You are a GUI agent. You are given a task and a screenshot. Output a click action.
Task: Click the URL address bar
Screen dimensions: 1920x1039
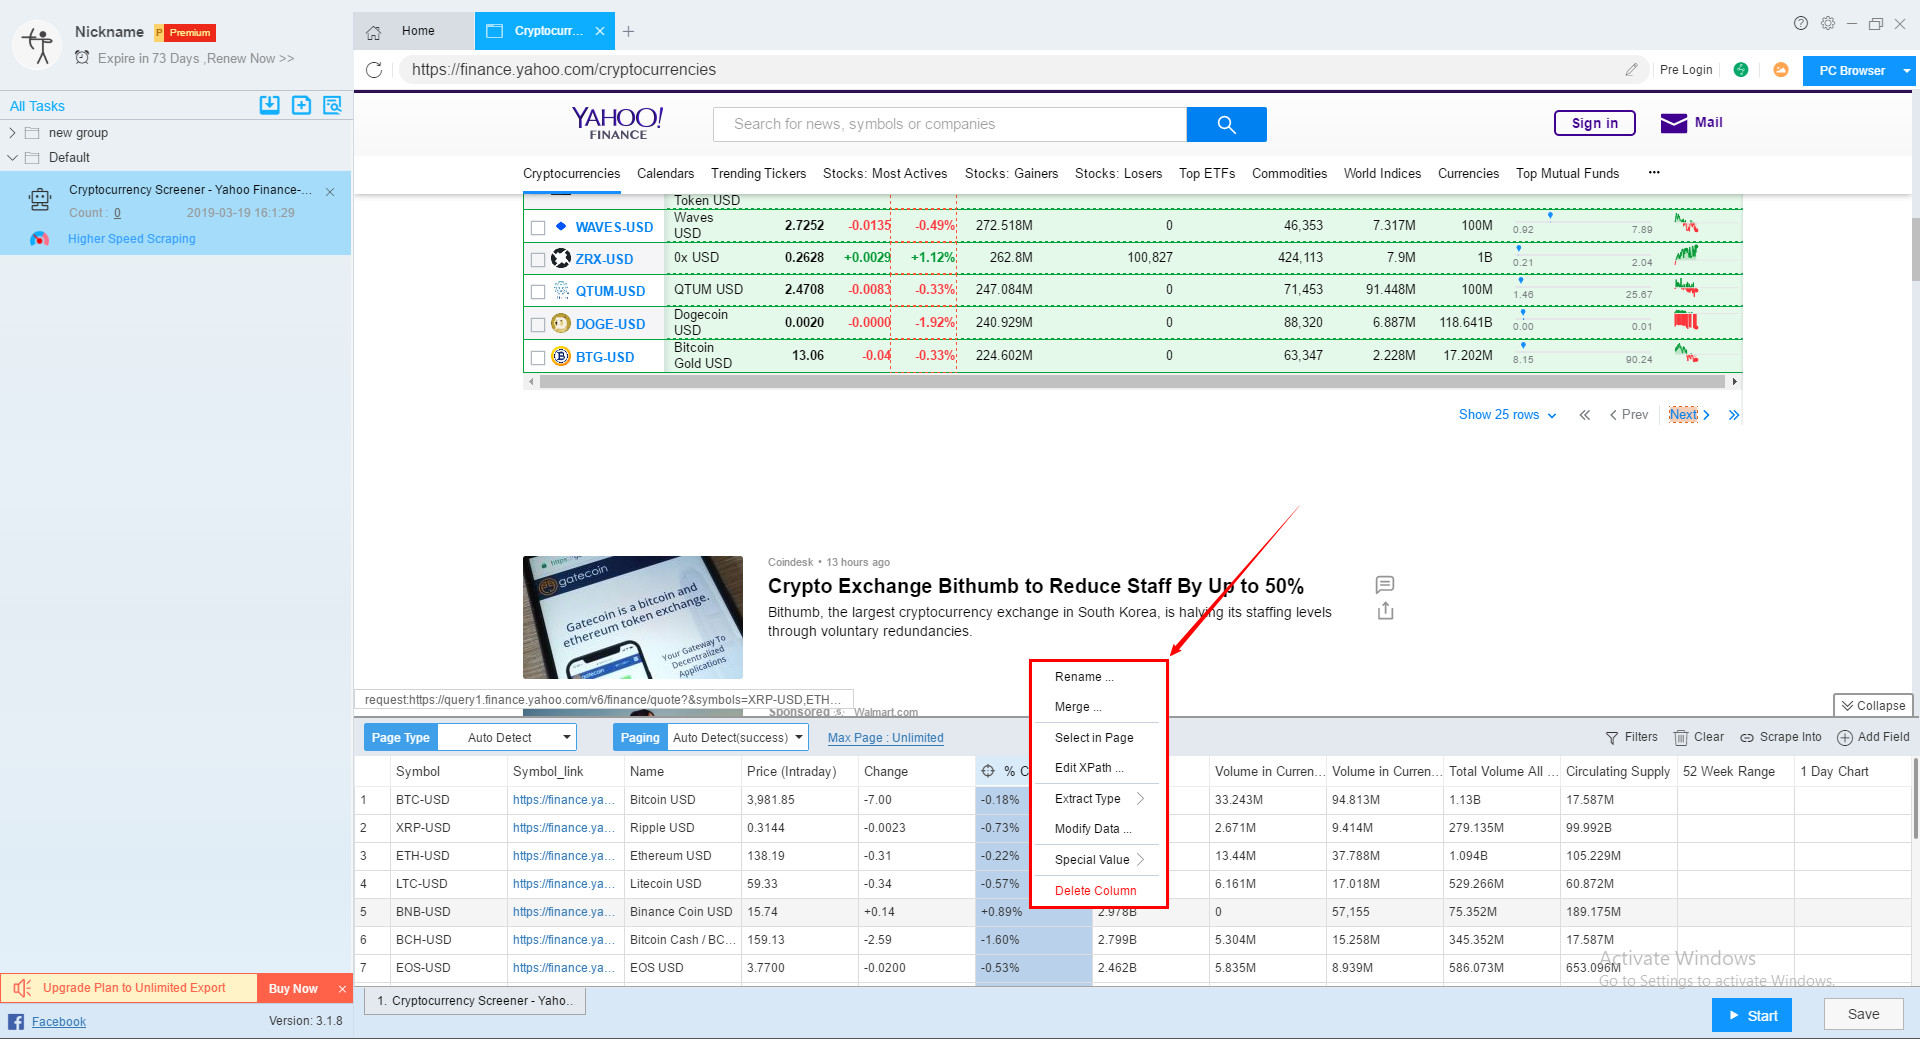point(1010,70)
